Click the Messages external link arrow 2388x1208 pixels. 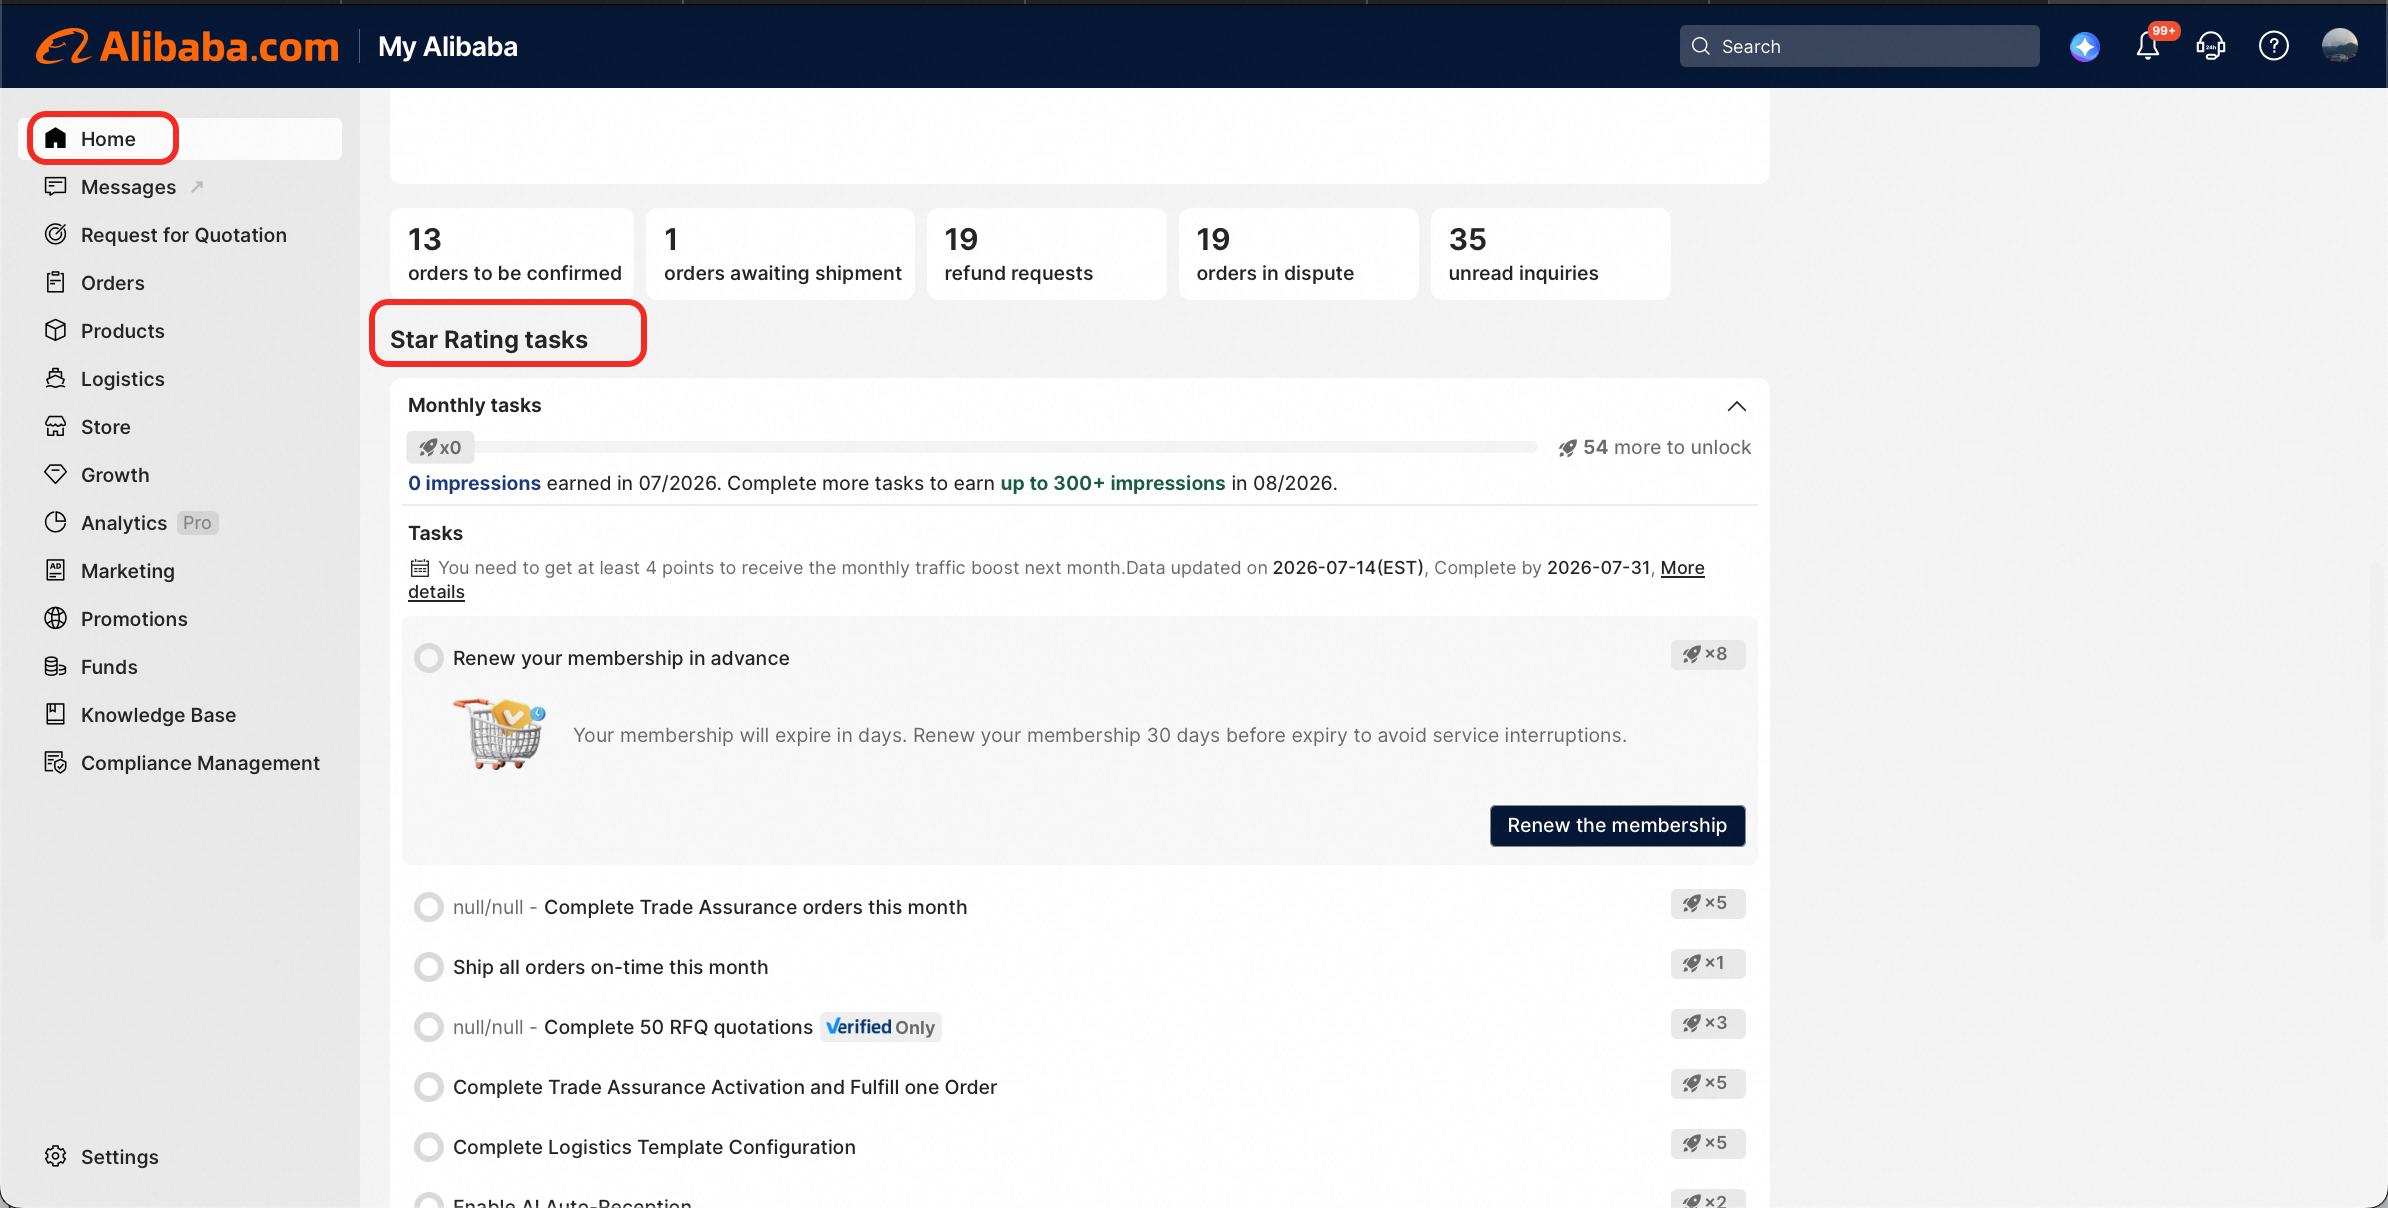tap(197, 186)
